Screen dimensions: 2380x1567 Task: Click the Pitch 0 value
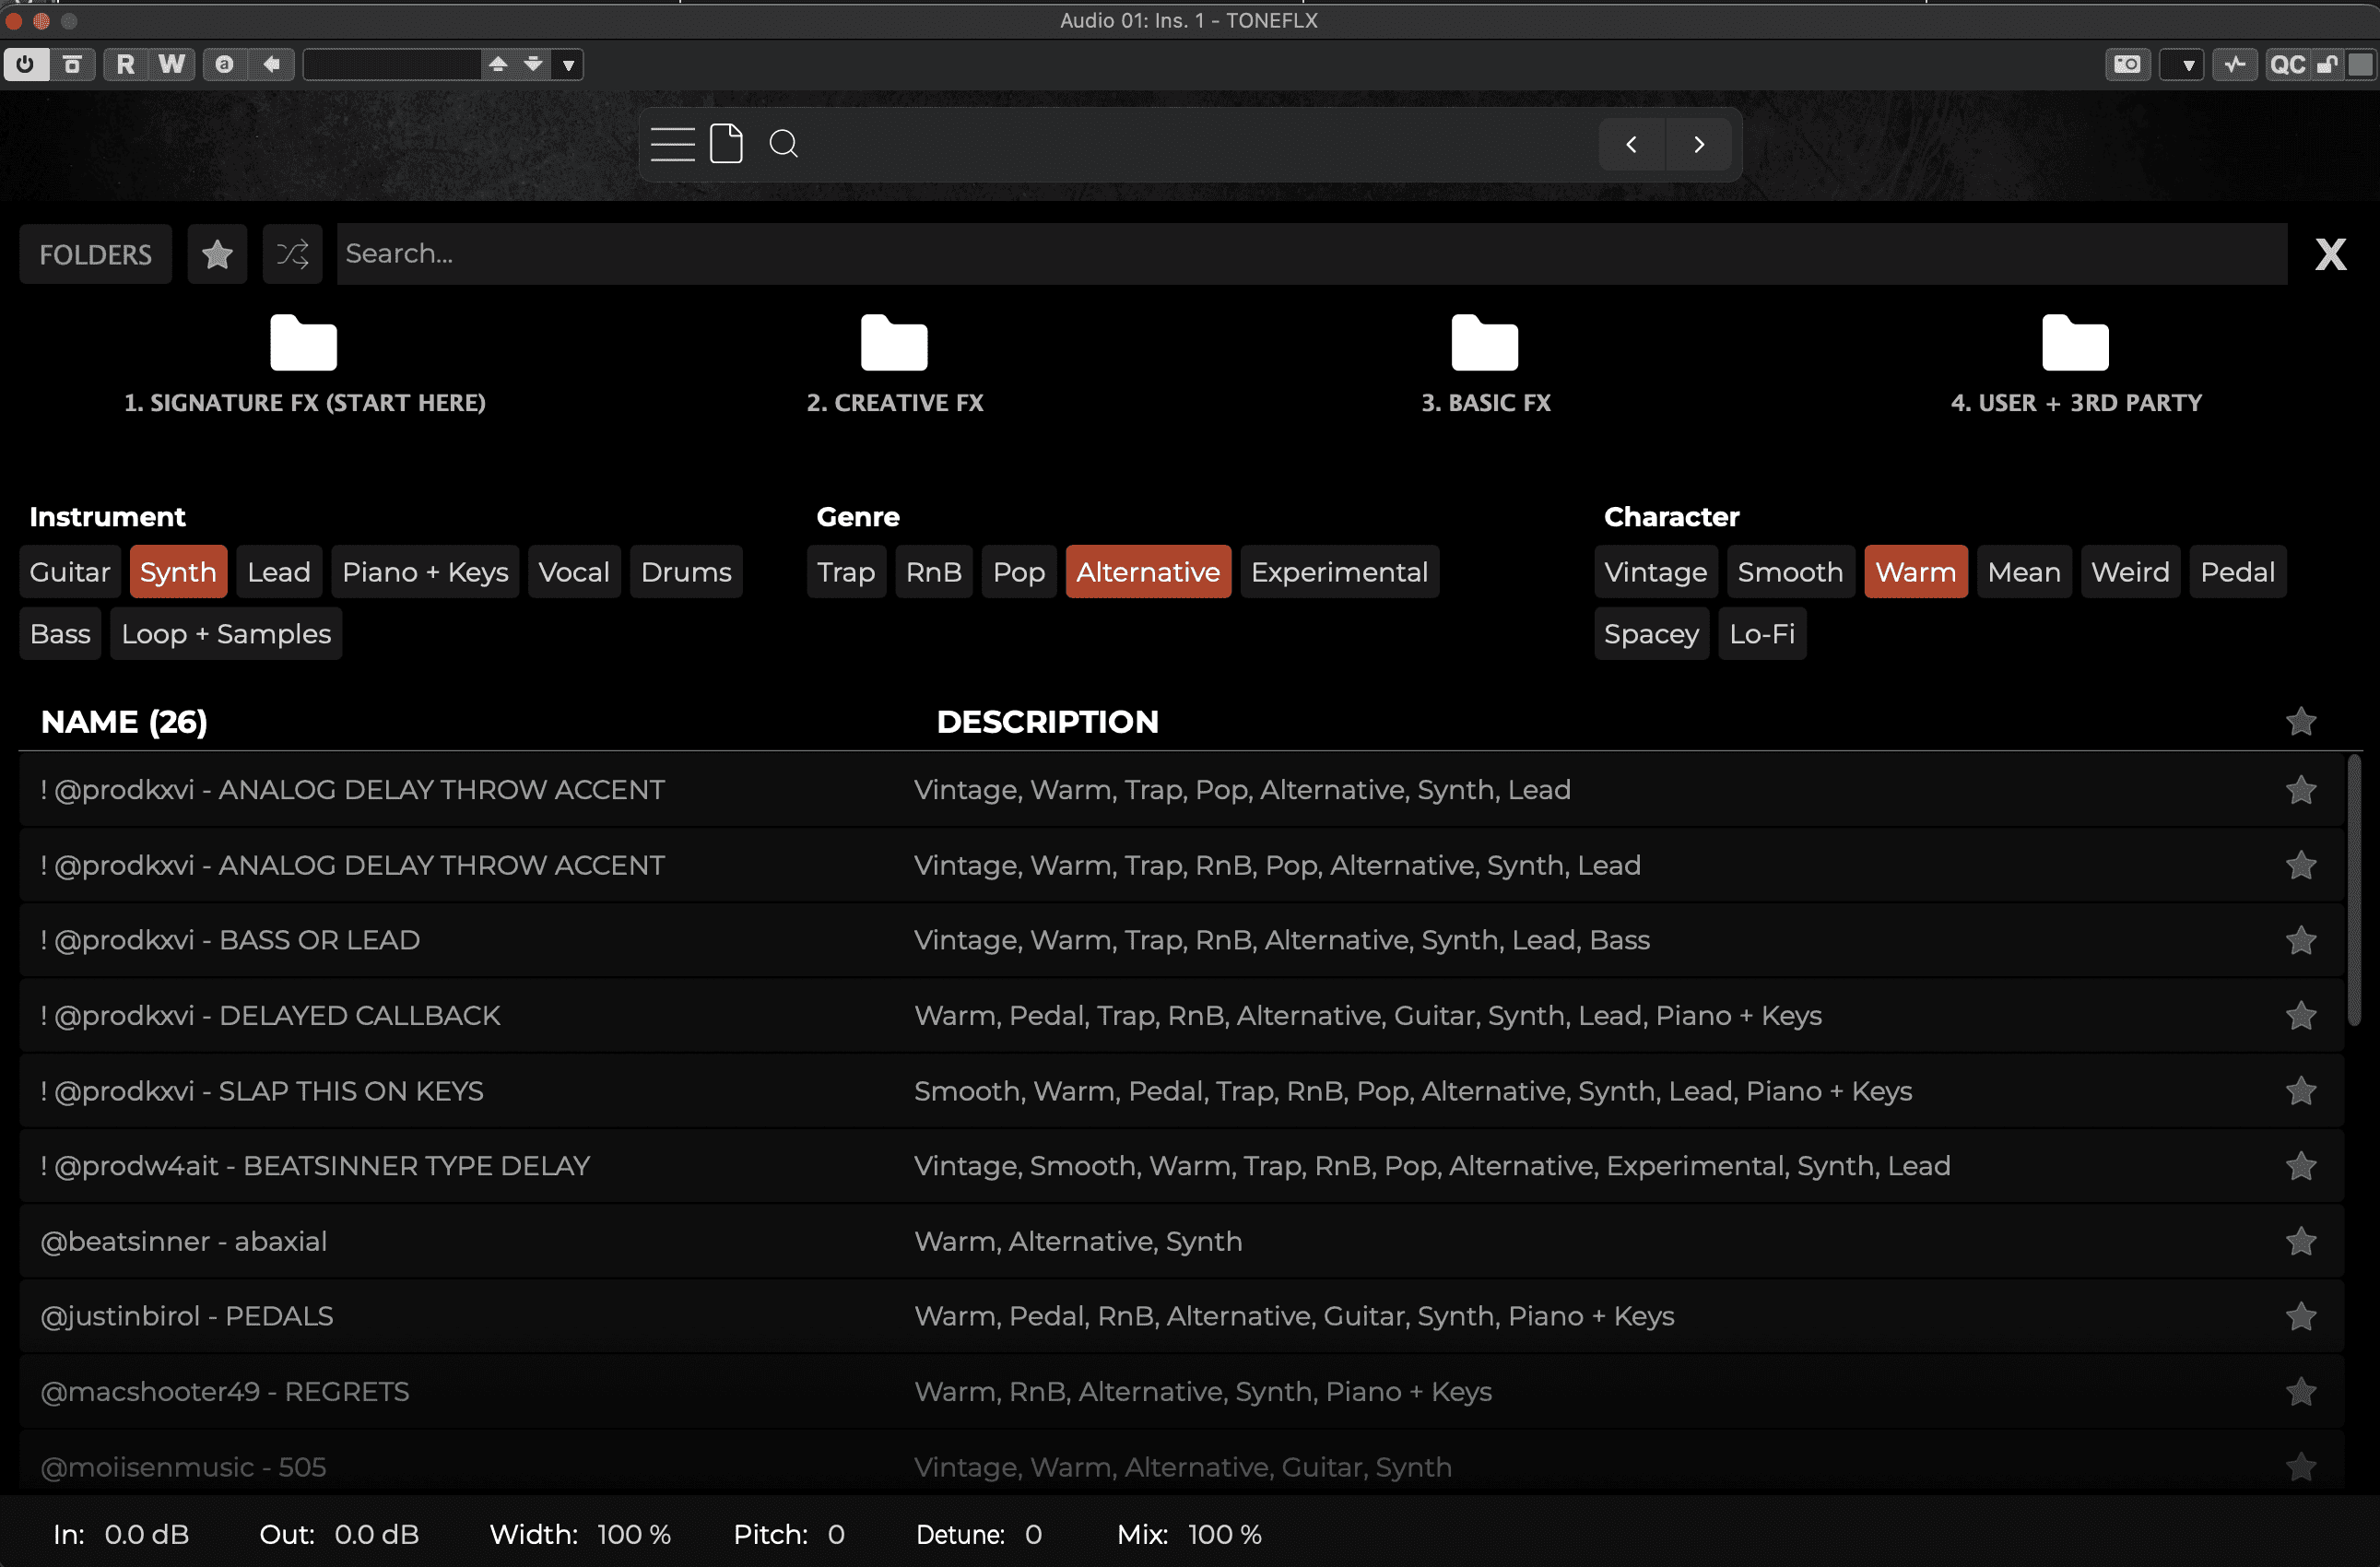tap(836, 1534)
